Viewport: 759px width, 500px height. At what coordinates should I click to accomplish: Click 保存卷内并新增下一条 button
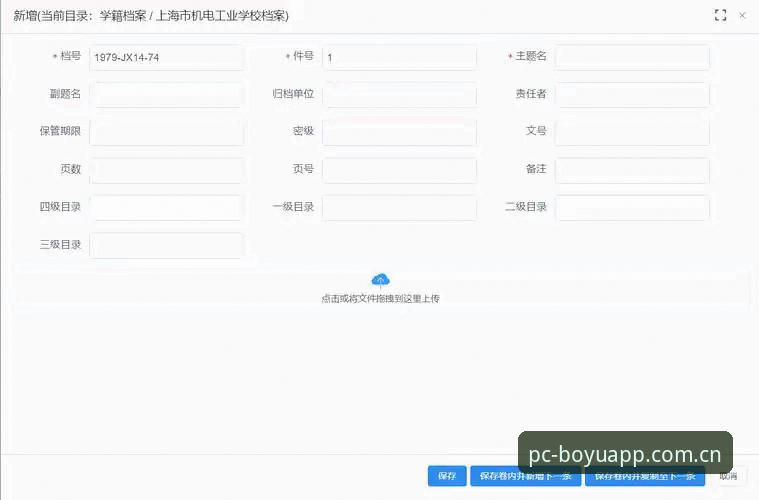(x=525, y=476)
